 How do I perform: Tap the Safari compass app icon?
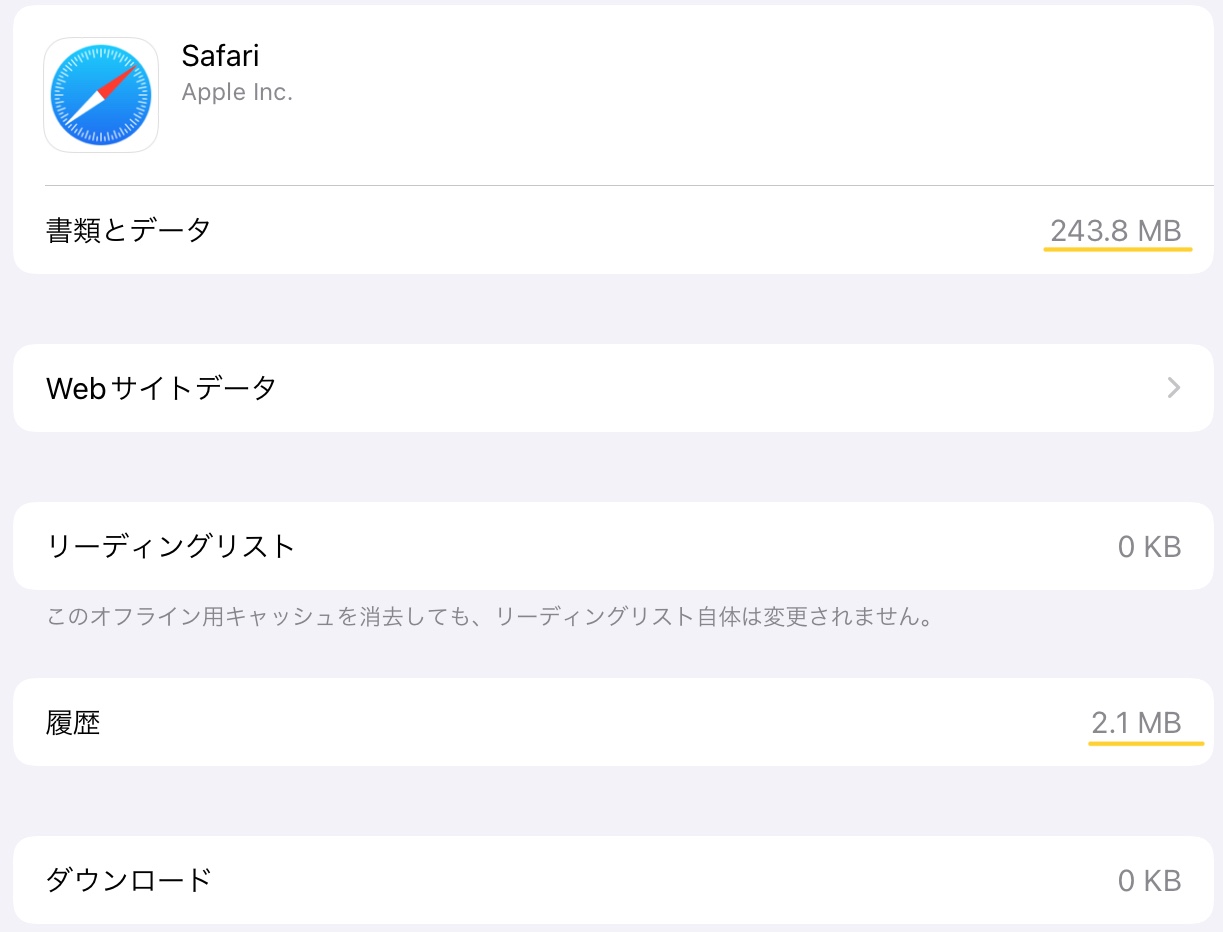[x=101, y=95]
